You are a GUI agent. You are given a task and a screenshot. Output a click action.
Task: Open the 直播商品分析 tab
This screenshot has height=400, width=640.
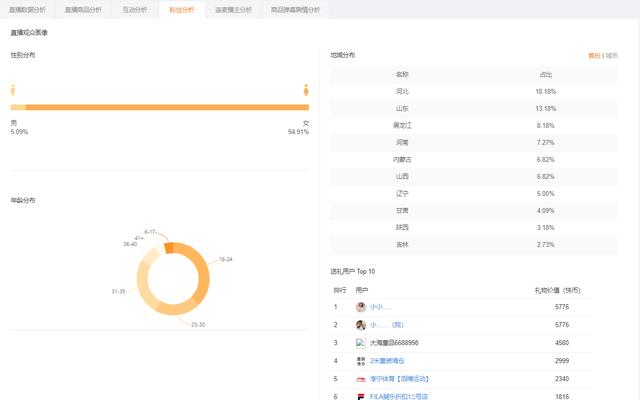click(x=83, y=9)
